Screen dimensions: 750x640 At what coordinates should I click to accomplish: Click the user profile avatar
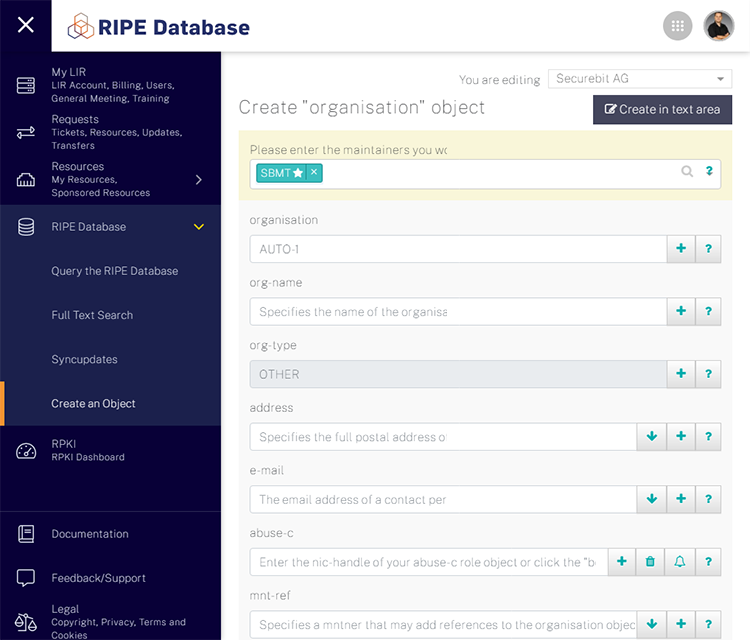click(x=718, y=26)
